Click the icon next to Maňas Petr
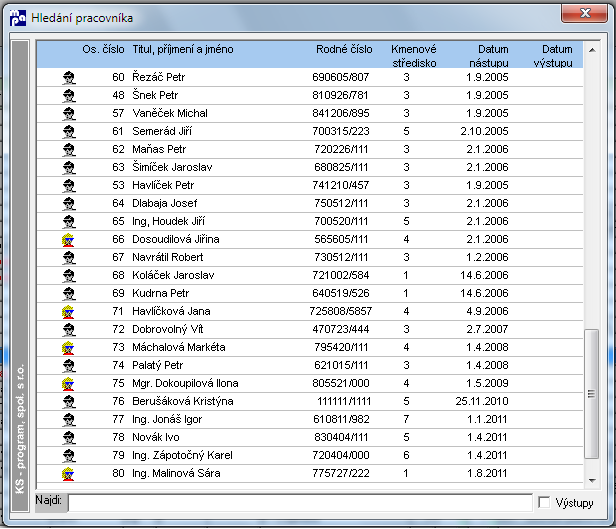 point(69,150)
